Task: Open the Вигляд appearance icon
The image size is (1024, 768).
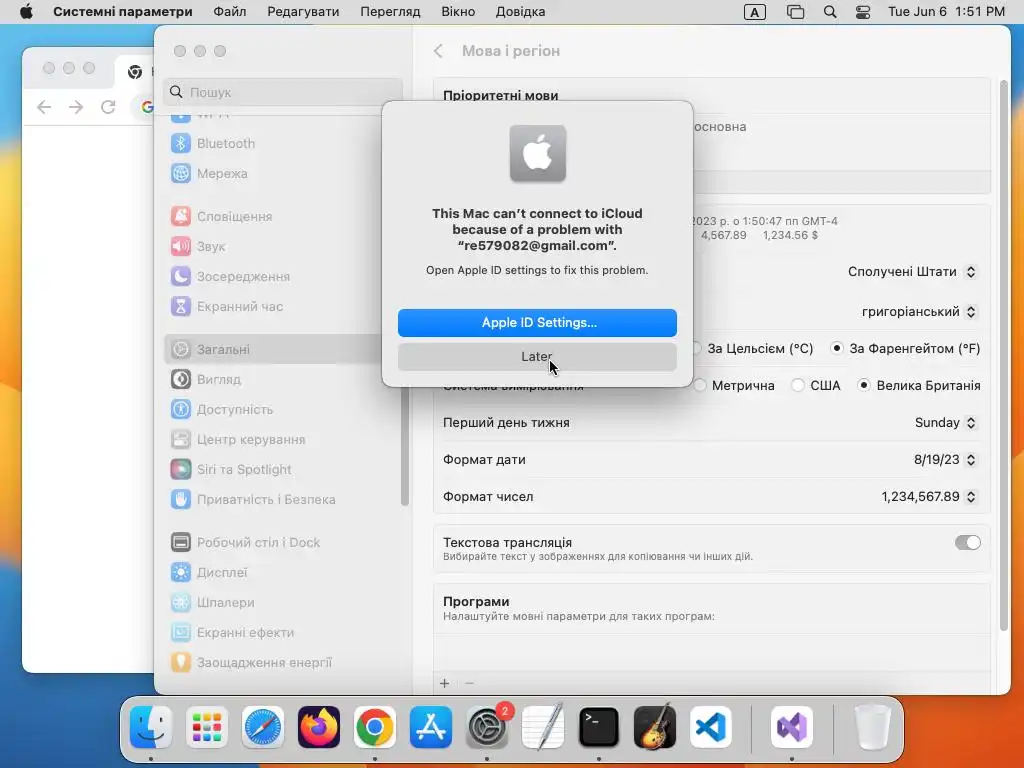Action: tap(180, 379)
